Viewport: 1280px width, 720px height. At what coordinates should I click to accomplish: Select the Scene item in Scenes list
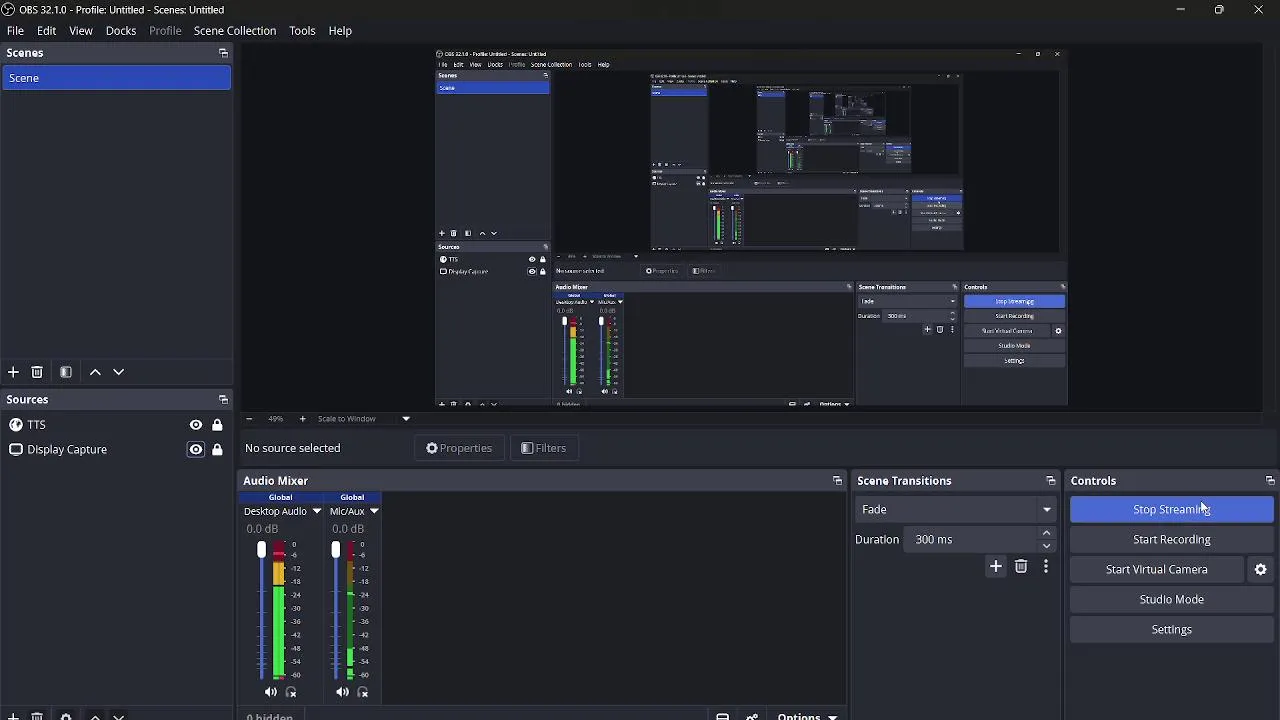pos(116,78)
